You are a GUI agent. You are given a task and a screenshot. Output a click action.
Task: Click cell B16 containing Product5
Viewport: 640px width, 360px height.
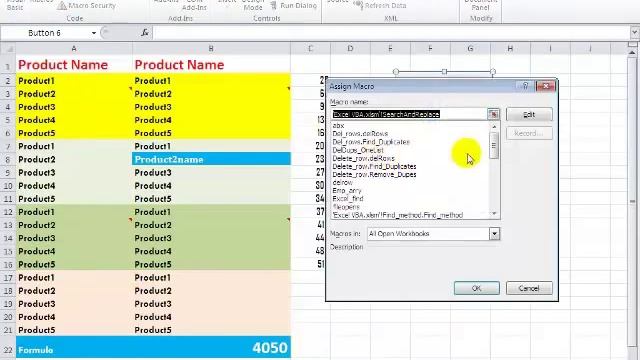tap(211, 264)
